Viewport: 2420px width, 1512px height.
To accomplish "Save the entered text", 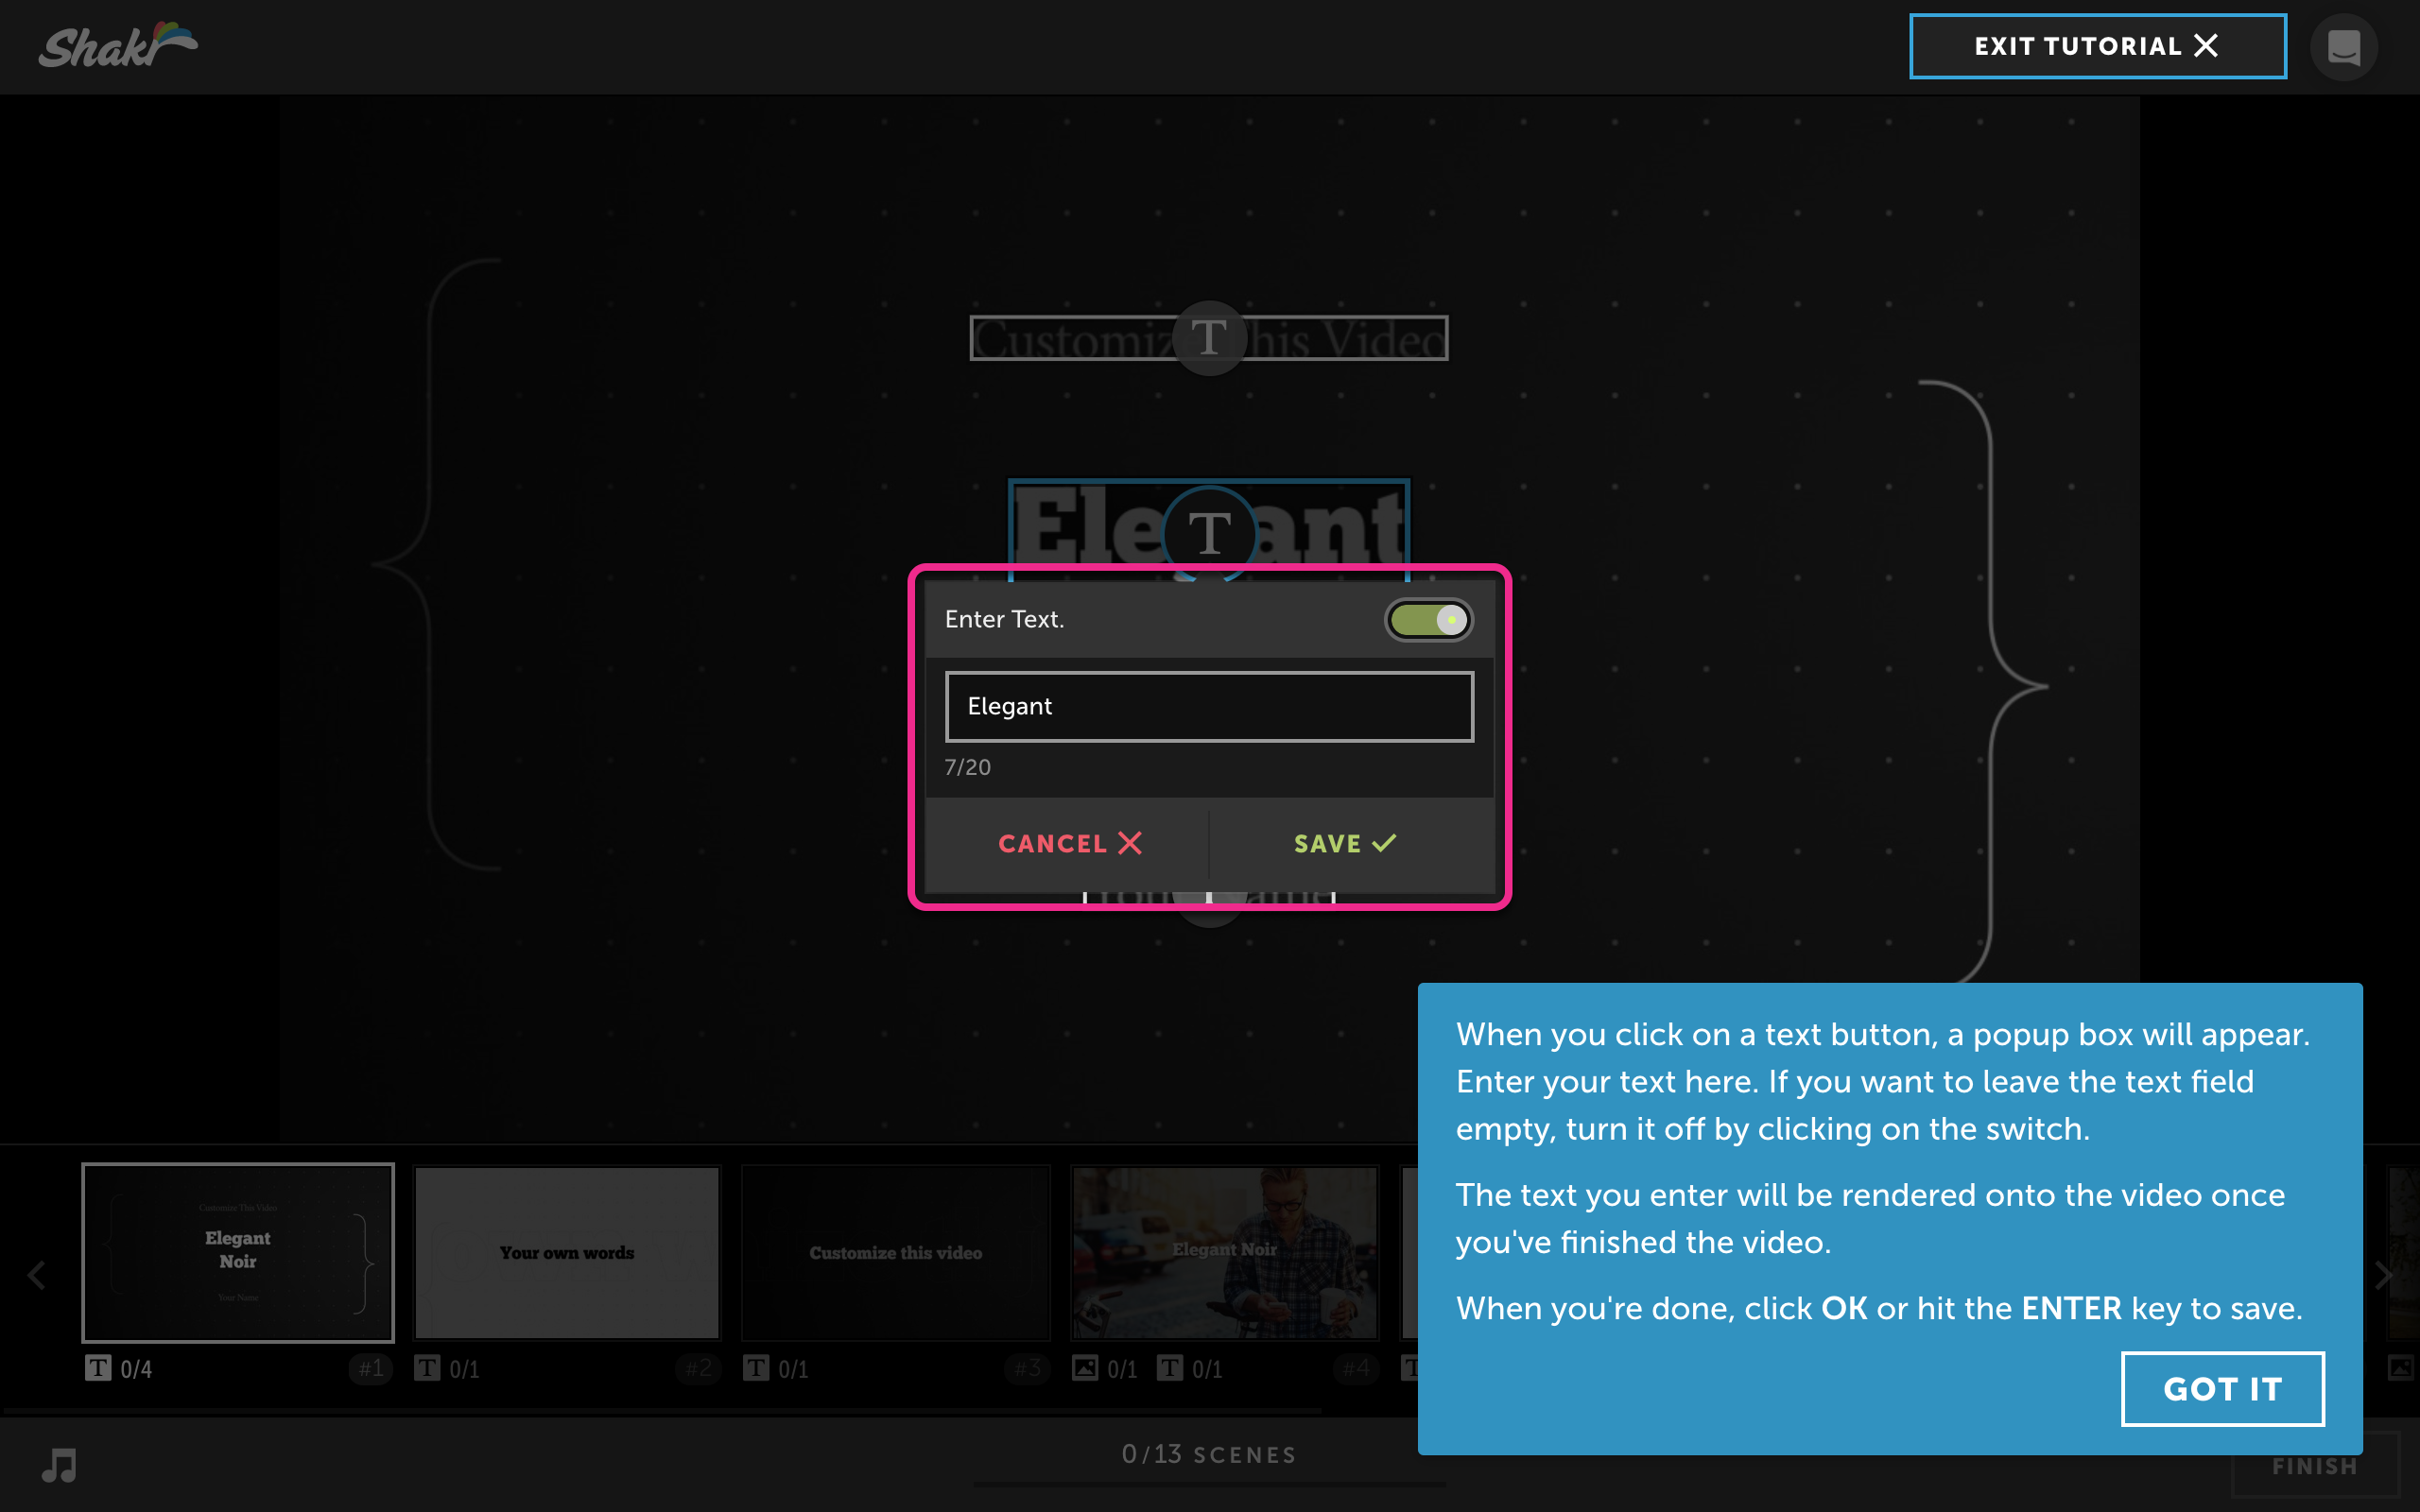I will pos(1345,843).
